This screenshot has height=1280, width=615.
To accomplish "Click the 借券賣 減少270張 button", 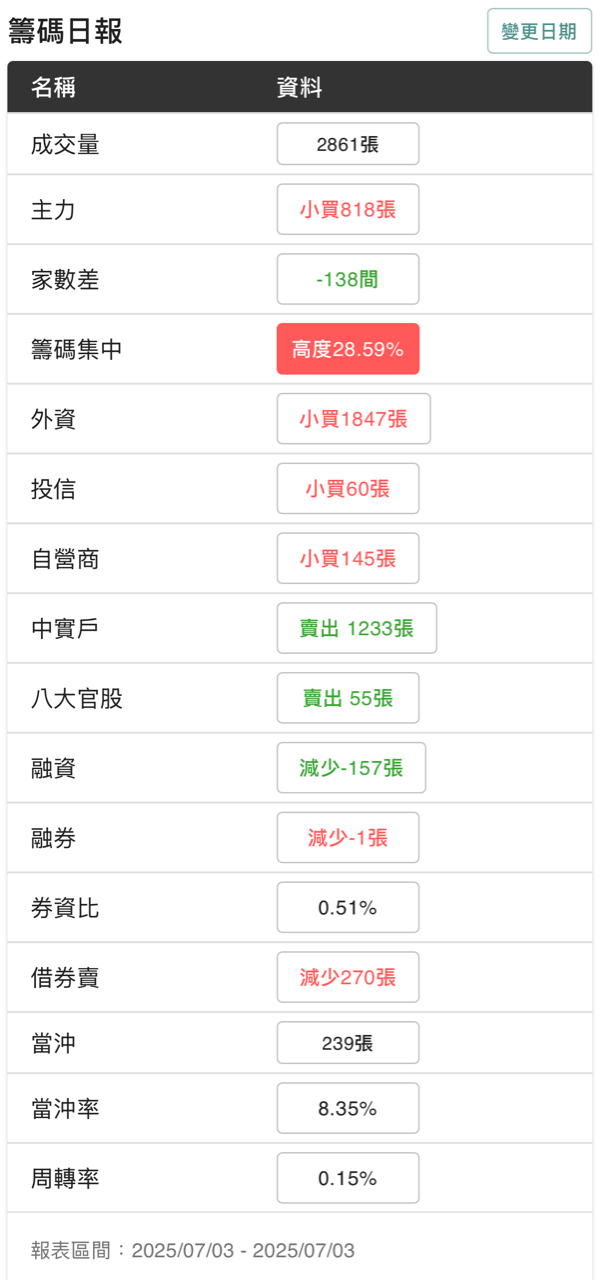I will (347, 977).
